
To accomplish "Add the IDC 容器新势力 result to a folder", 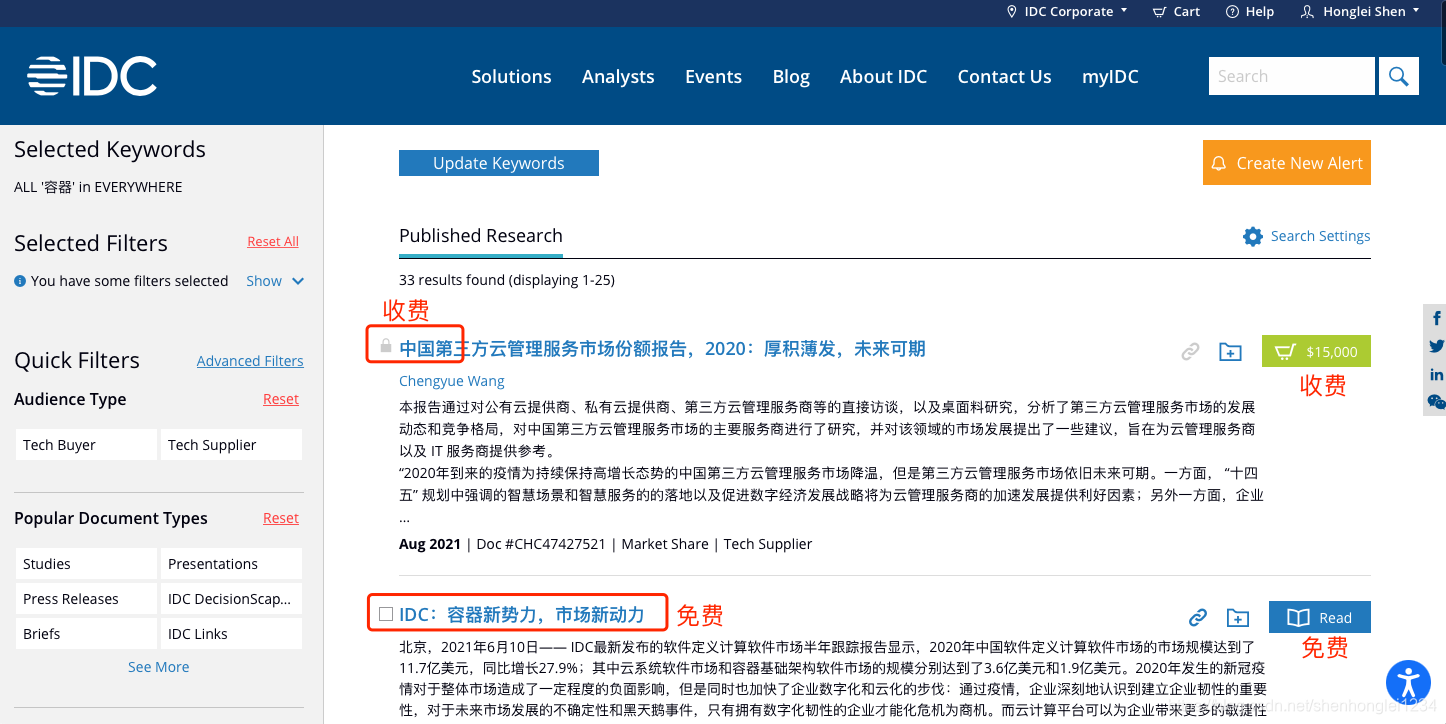I will click(x=1238, y=617).
